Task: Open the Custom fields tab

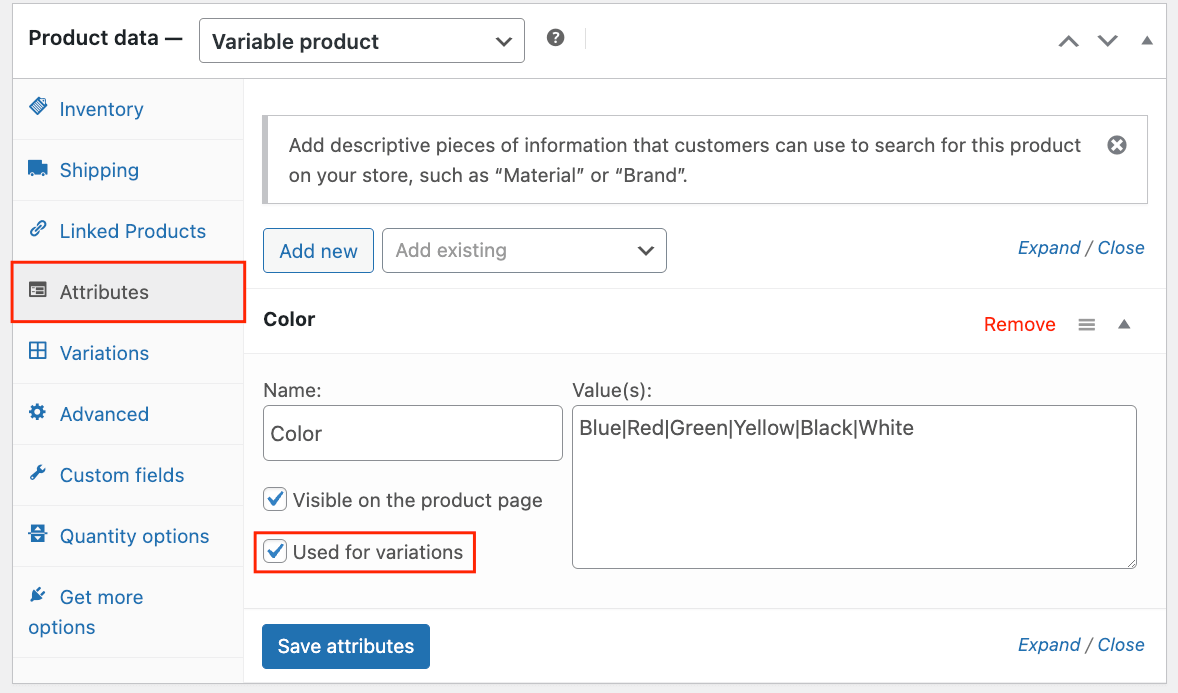Action: tap(128, 475)
